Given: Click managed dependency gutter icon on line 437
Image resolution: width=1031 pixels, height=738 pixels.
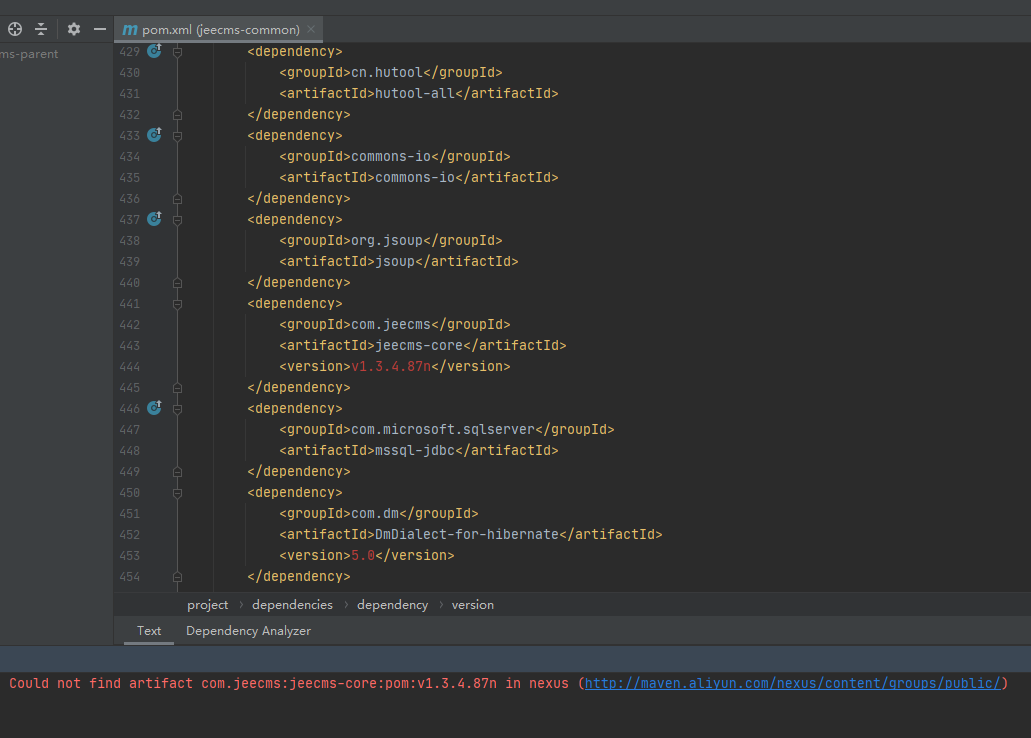Looking at the screenshot, I should [154, 218].
